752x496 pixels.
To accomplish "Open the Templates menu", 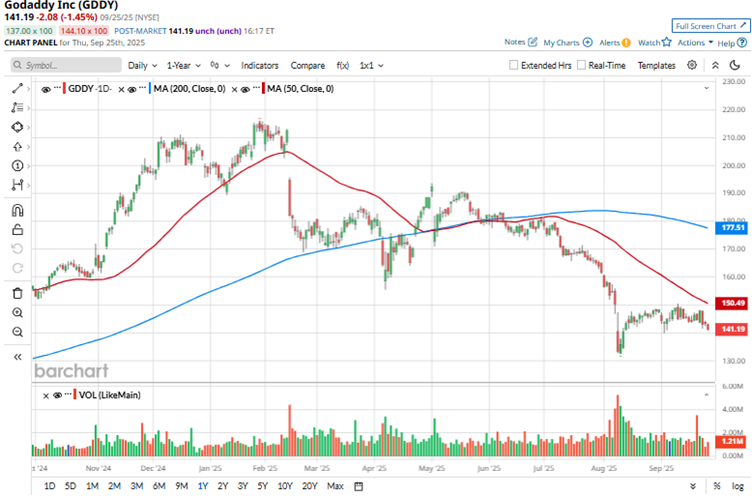I will click(656, 65).
